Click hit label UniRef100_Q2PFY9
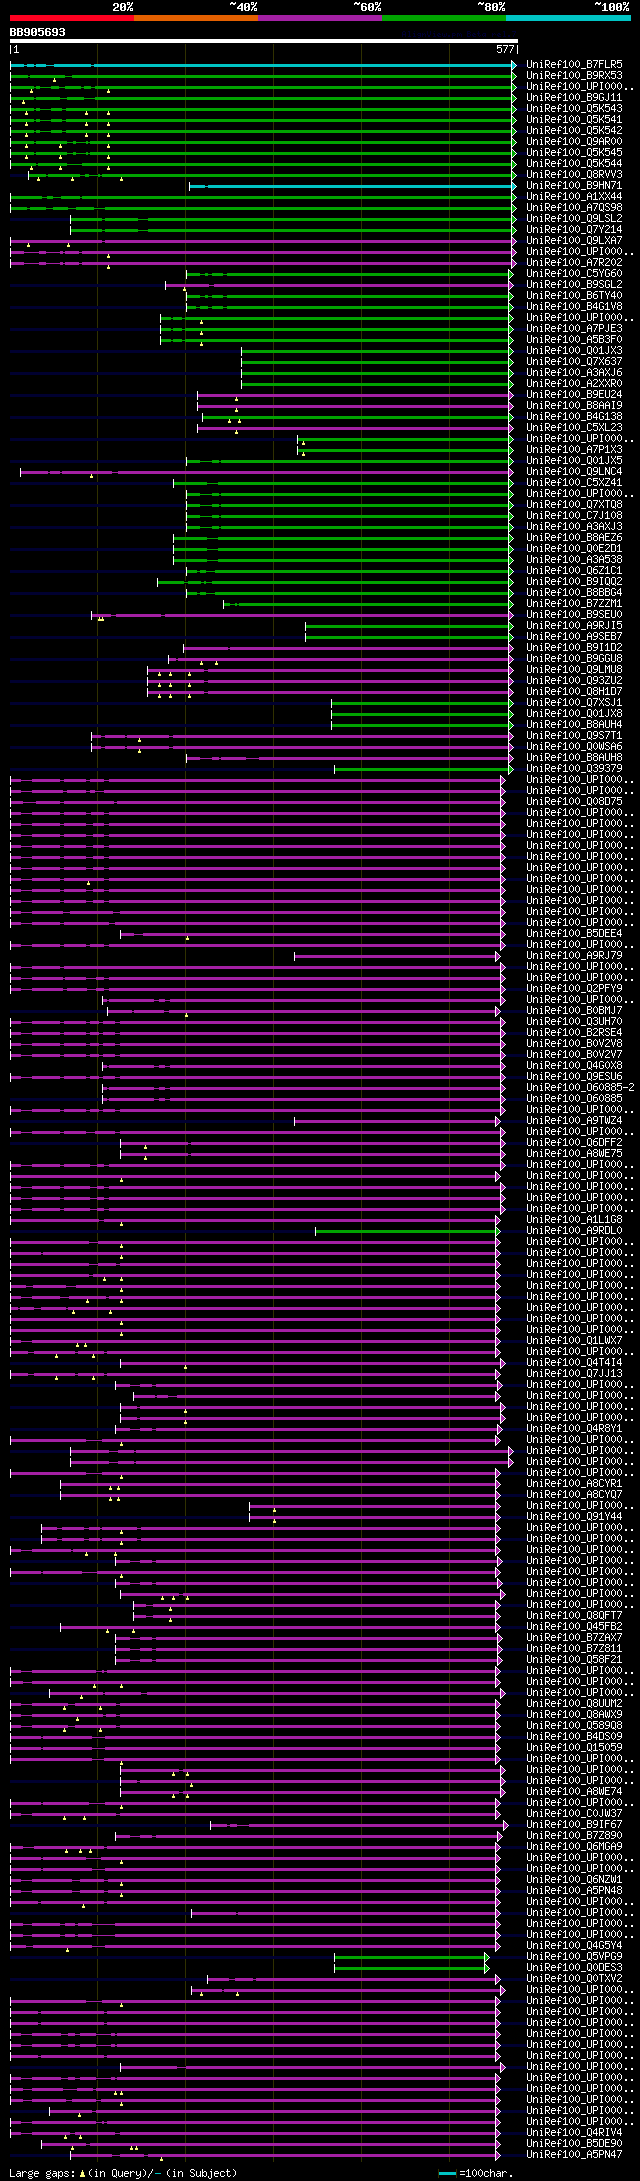 [574, 988]
